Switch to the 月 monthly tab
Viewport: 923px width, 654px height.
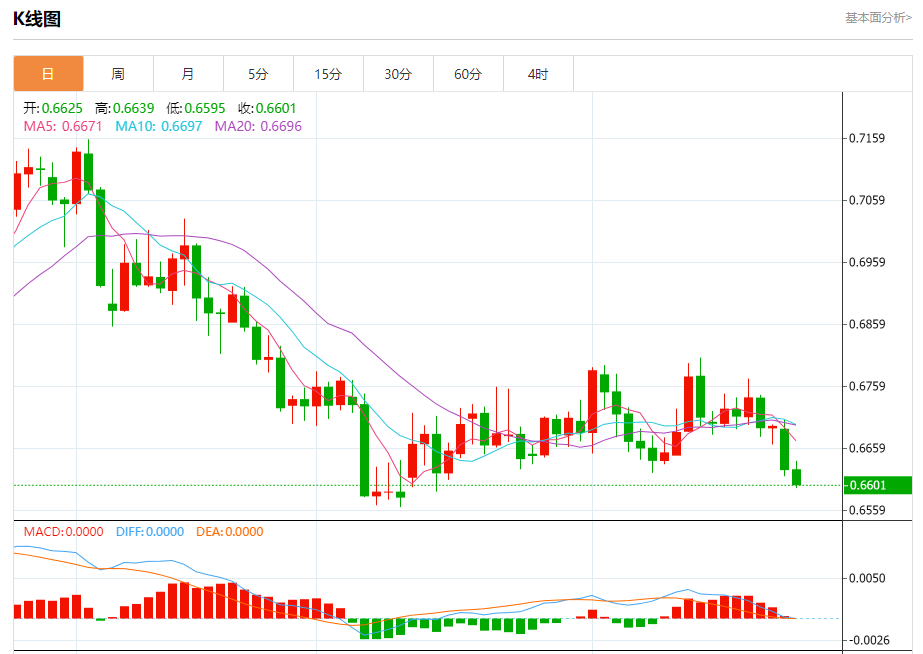point(188,74)
